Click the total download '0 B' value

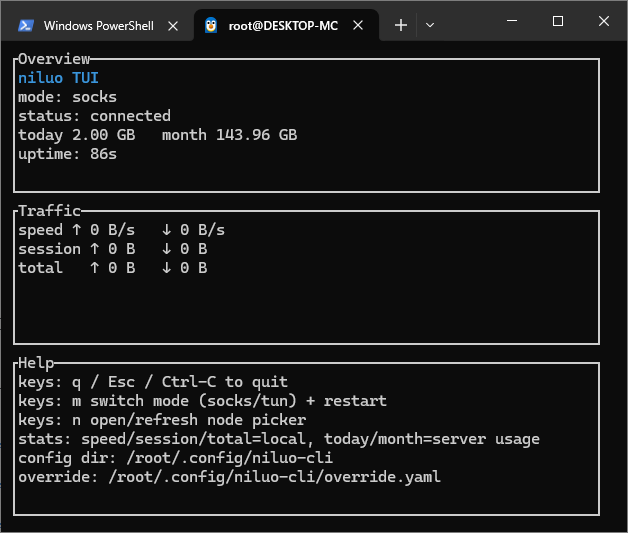[x=193, y=268]
